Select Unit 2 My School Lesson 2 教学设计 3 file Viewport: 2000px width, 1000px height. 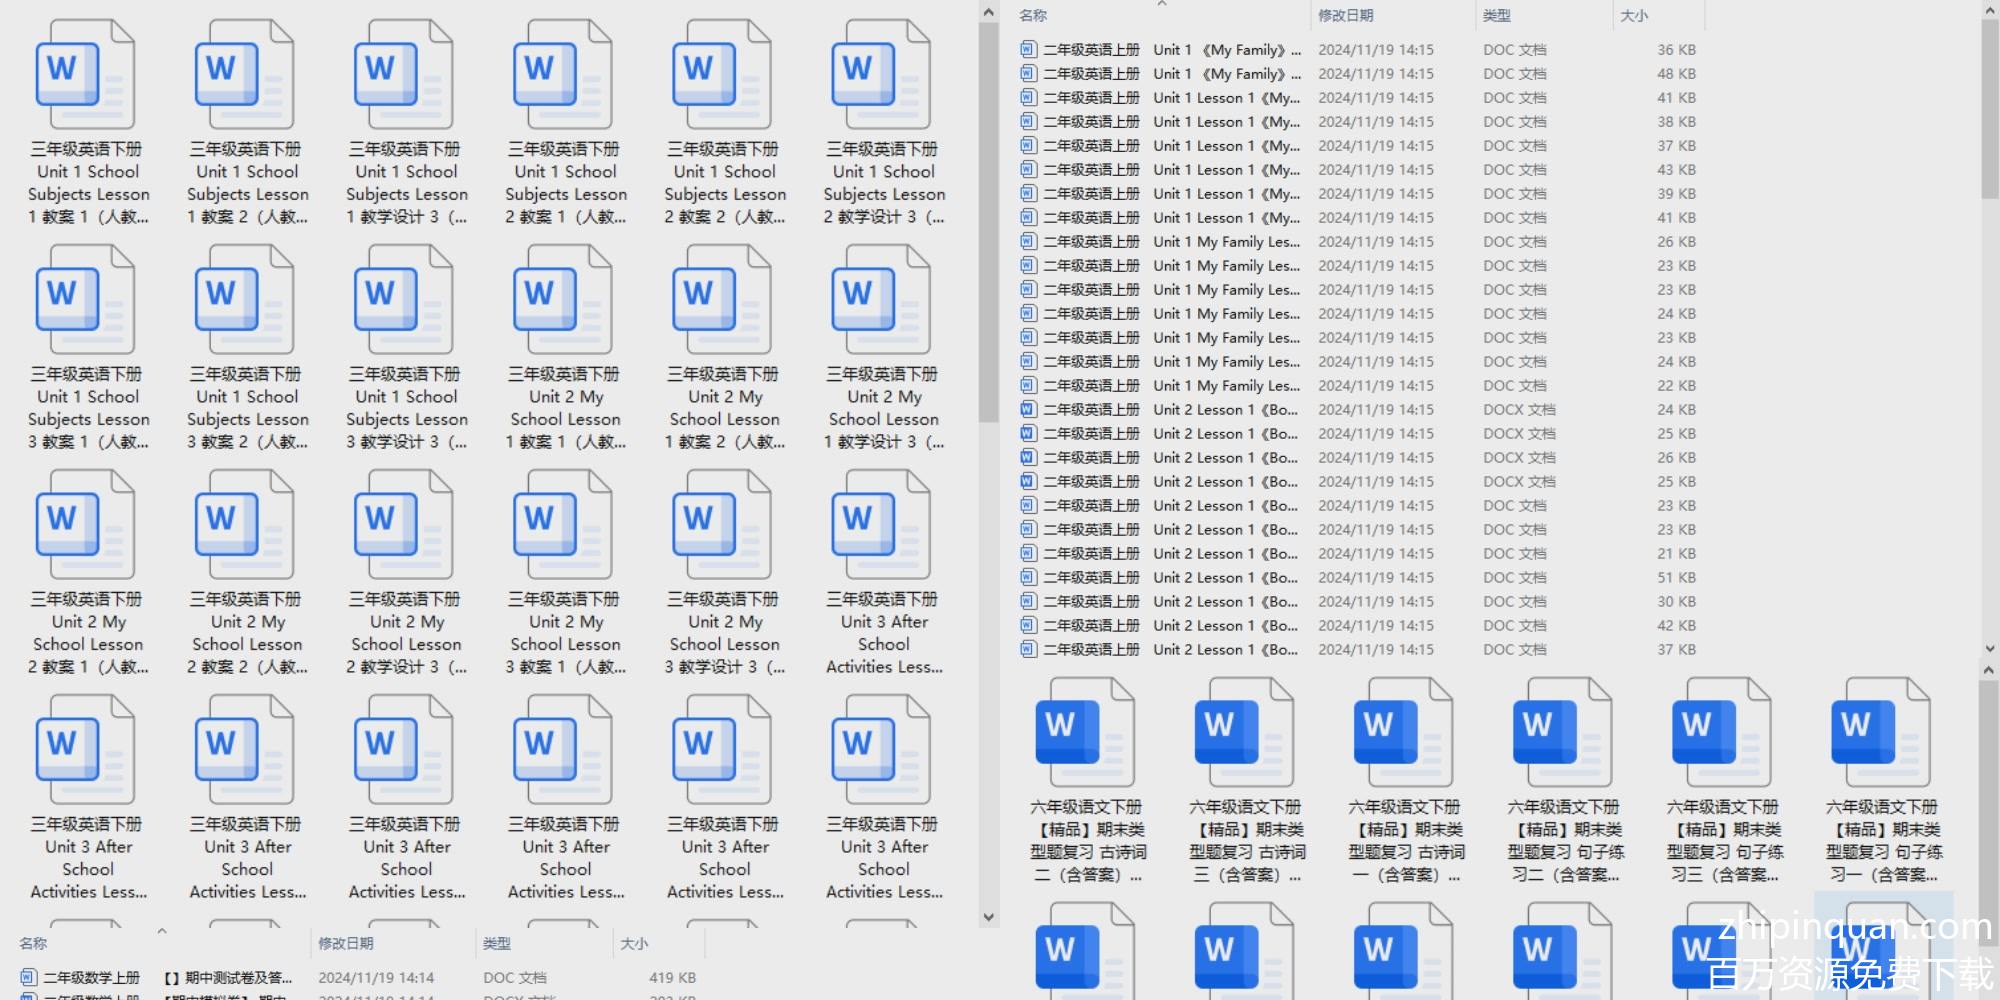405,526
